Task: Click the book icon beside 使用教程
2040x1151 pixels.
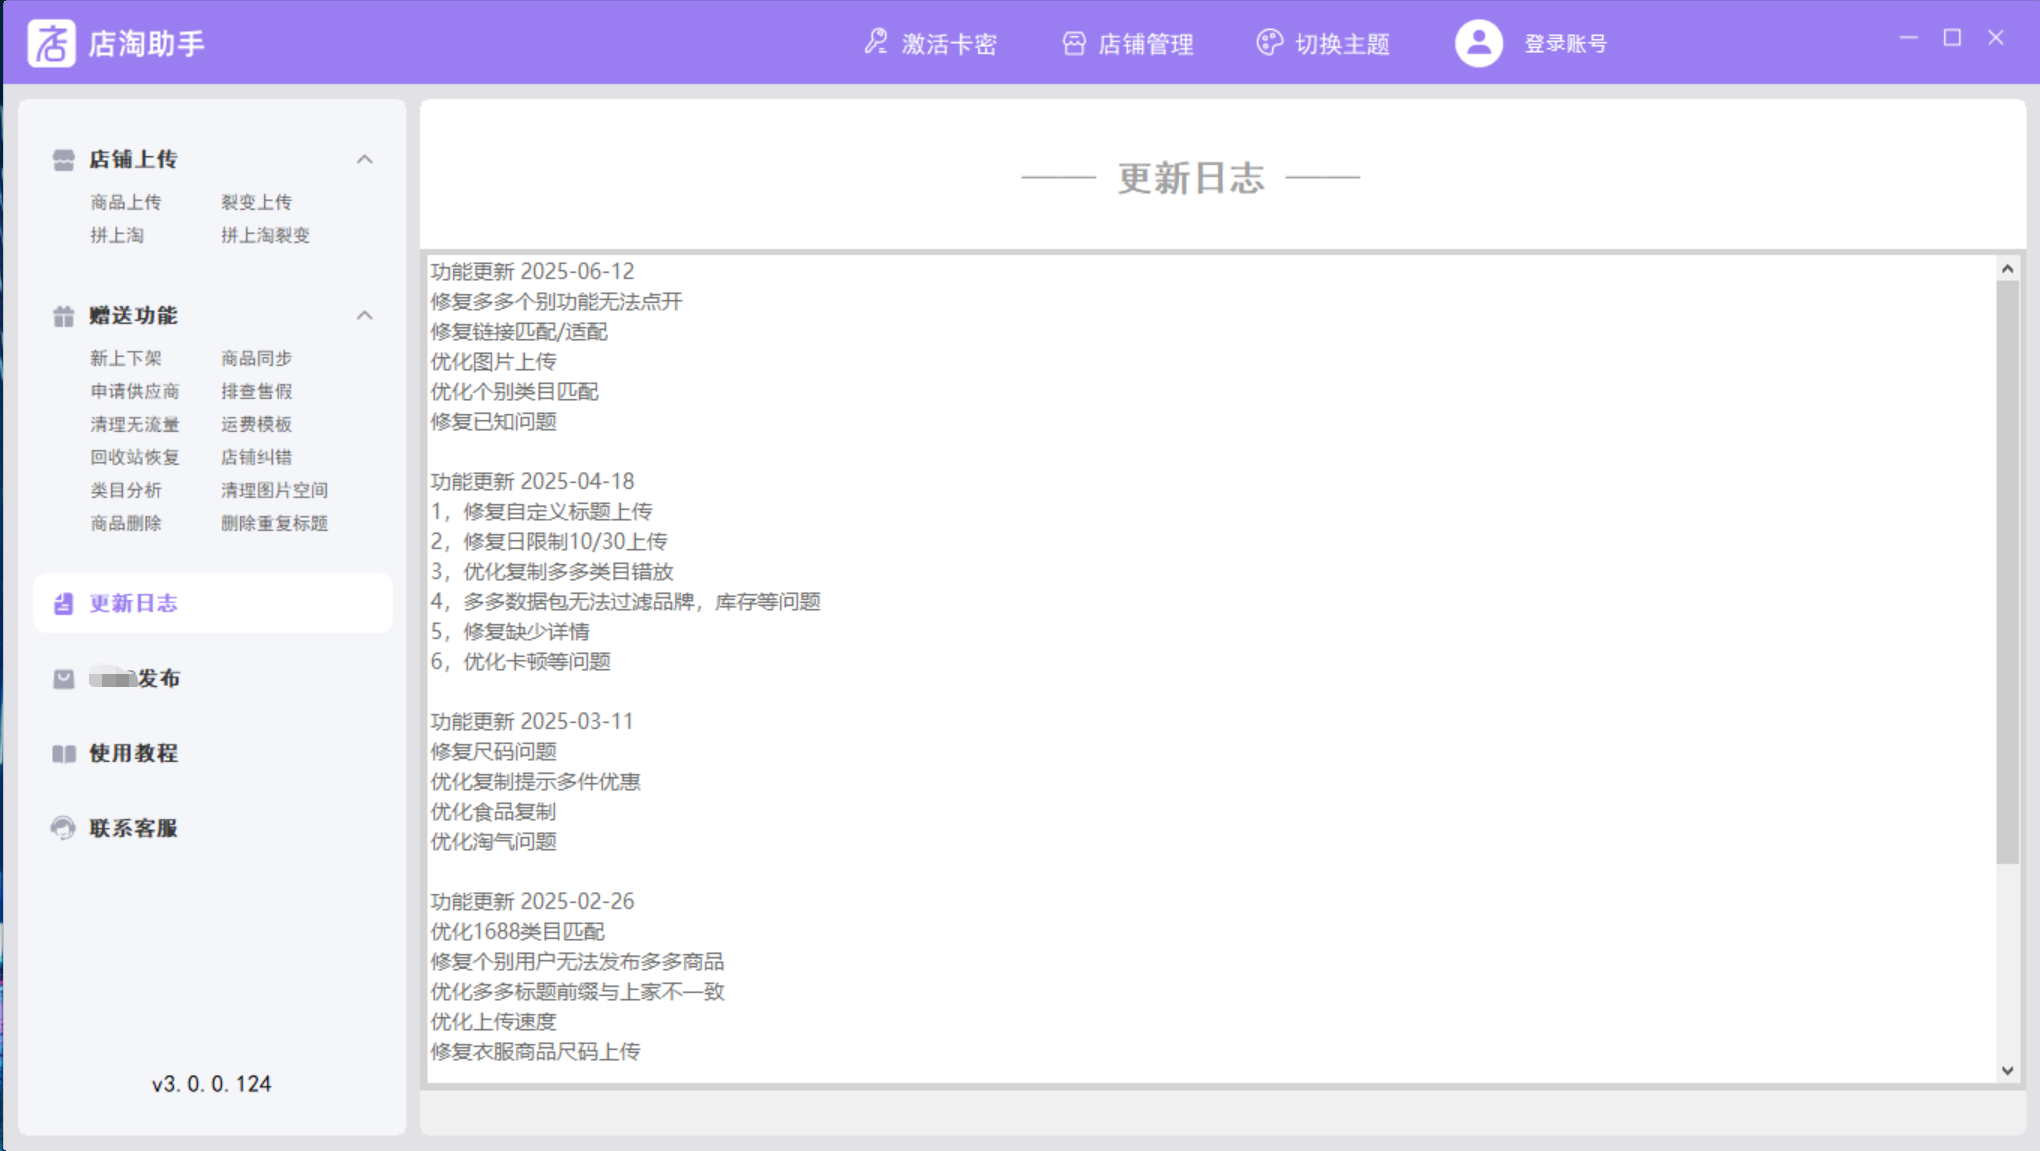Action: tap(63, 753)
